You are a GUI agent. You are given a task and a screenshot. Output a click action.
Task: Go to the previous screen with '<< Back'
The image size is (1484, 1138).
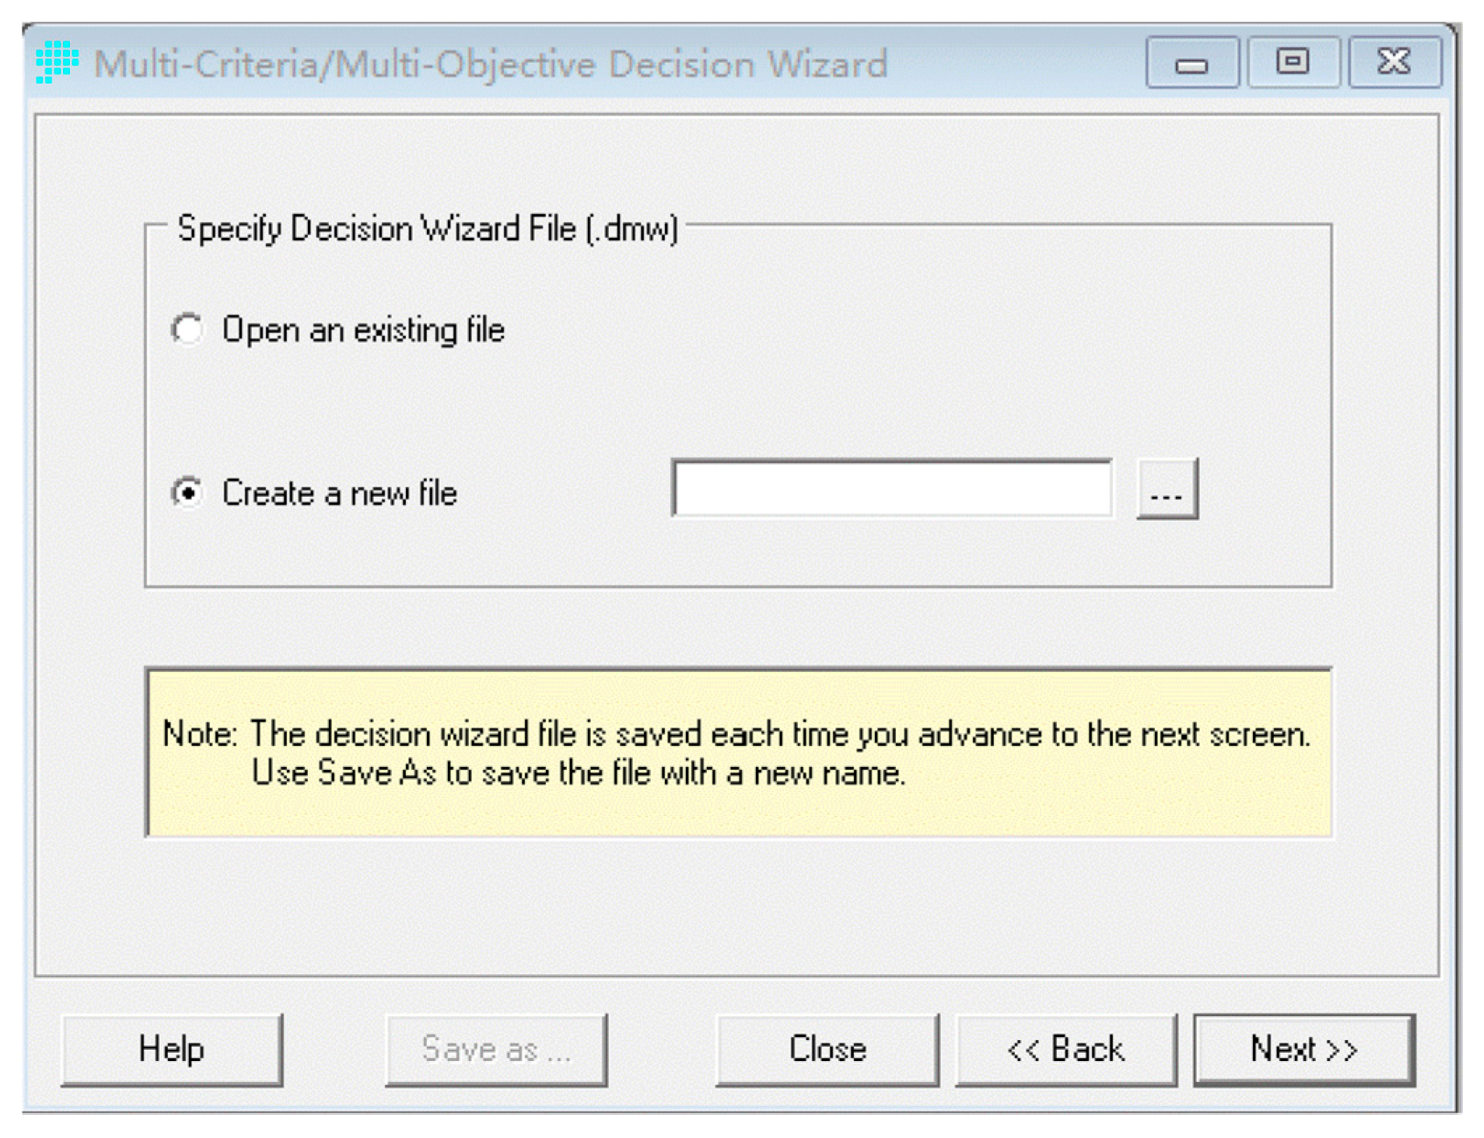pyautogui.click(x=1066, y=1049)
